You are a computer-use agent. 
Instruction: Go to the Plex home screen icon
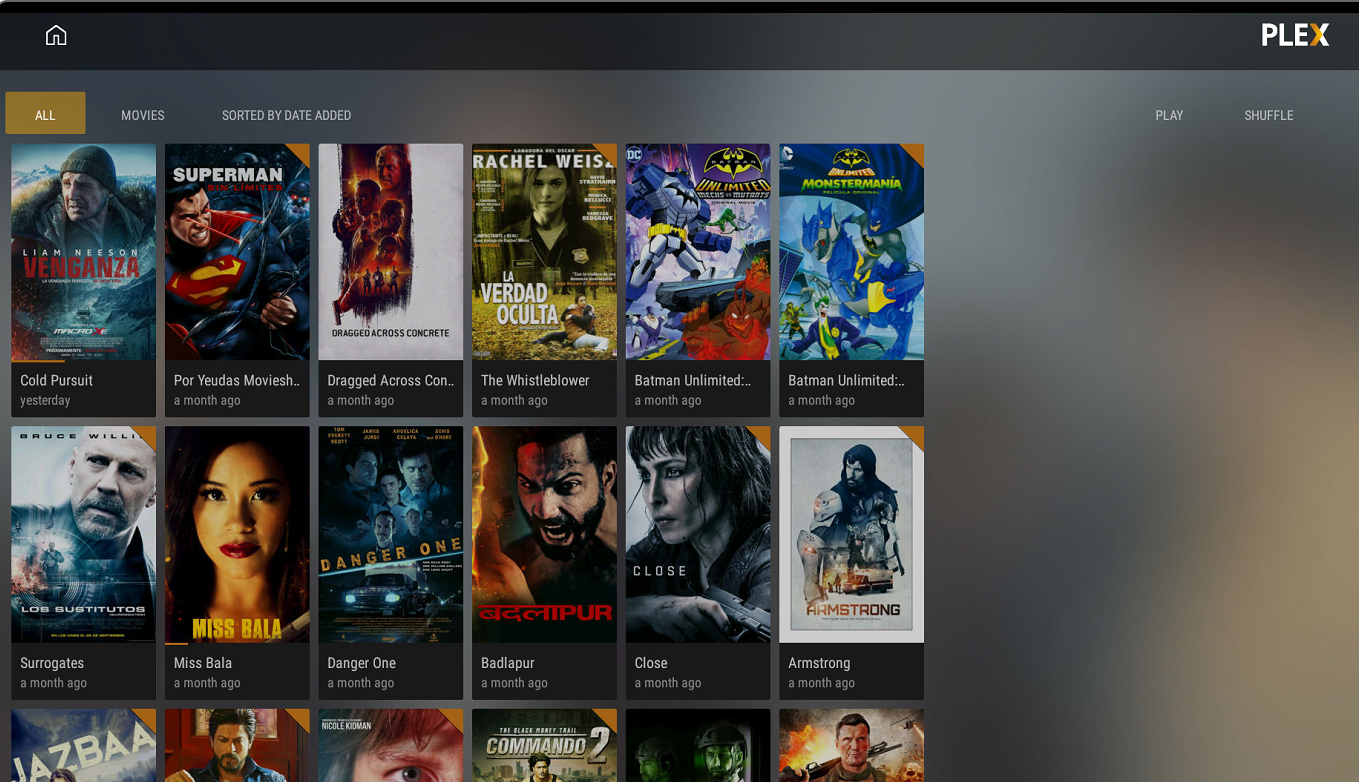coord(56,36)
